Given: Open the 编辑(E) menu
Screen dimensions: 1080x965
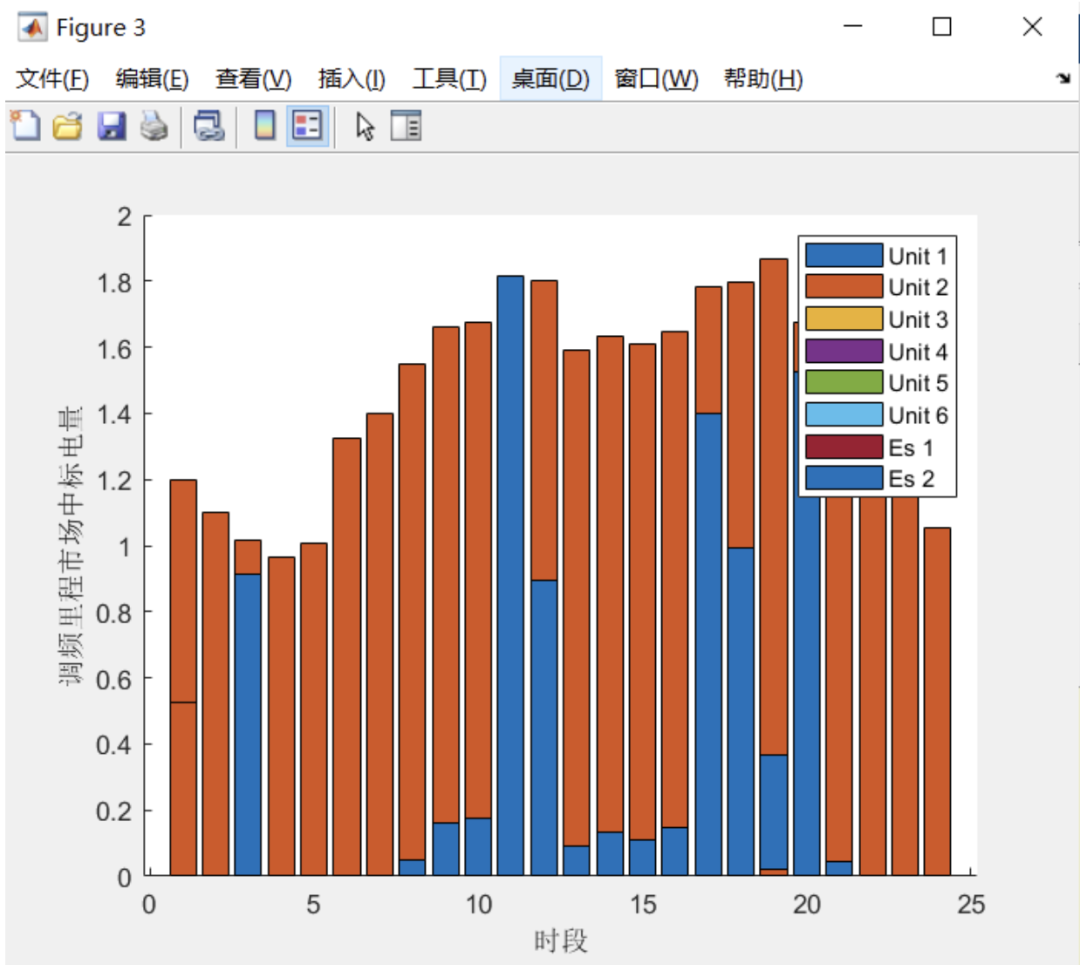Looking at the screenshot, I should [x=152, y=79].
